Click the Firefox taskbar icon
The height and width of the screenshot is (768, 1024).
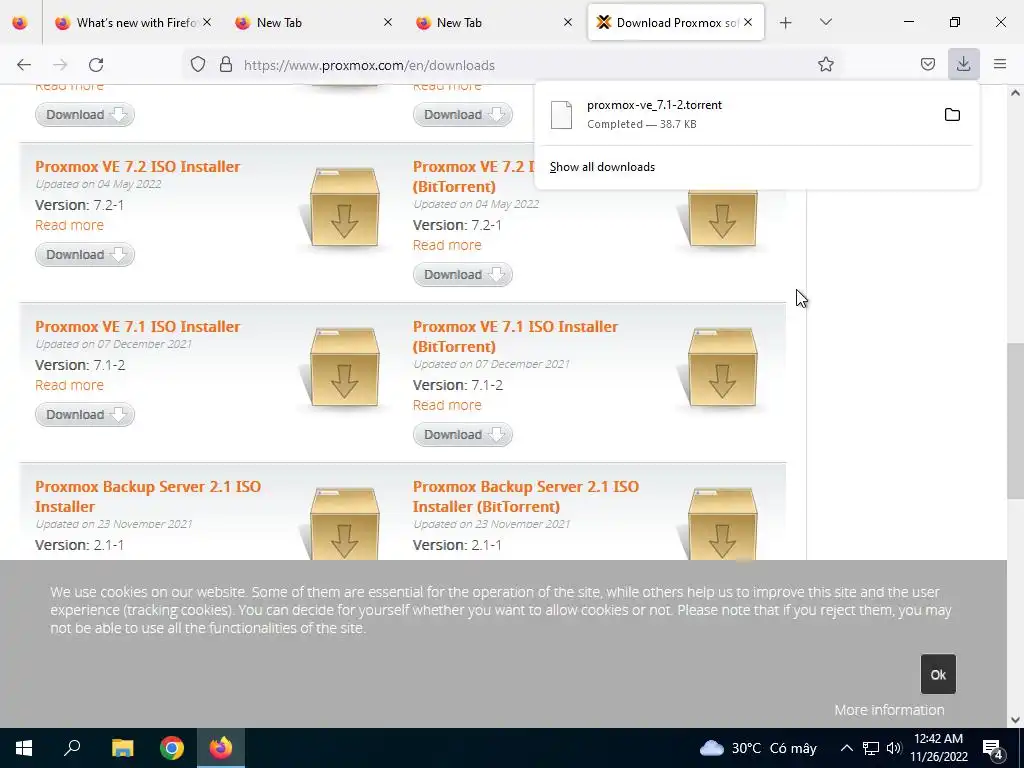click(x=221, y=748)
